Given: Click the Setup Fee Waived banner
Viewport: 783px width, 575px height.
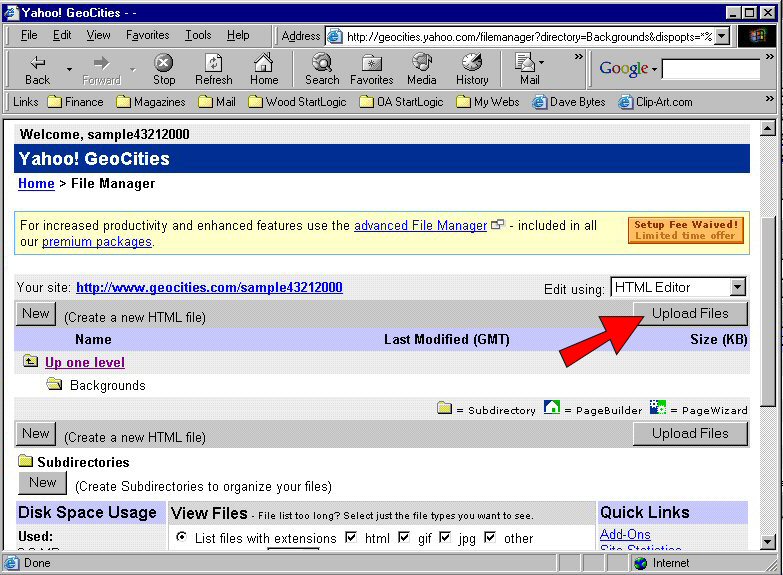Looking at the screenshot, I should click(686, 230).
